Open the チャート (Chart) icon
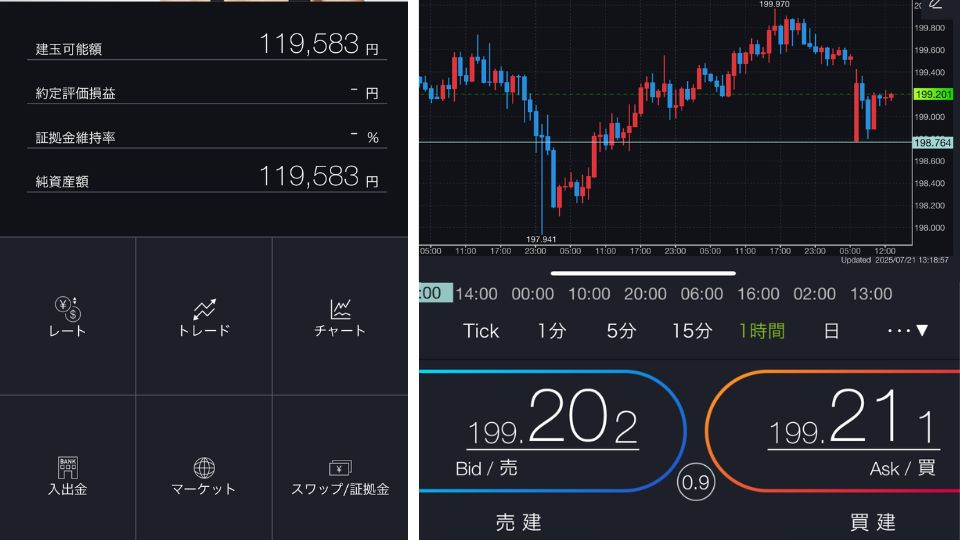The width and height of the screenshot is (960, 540). coord(340,316)
